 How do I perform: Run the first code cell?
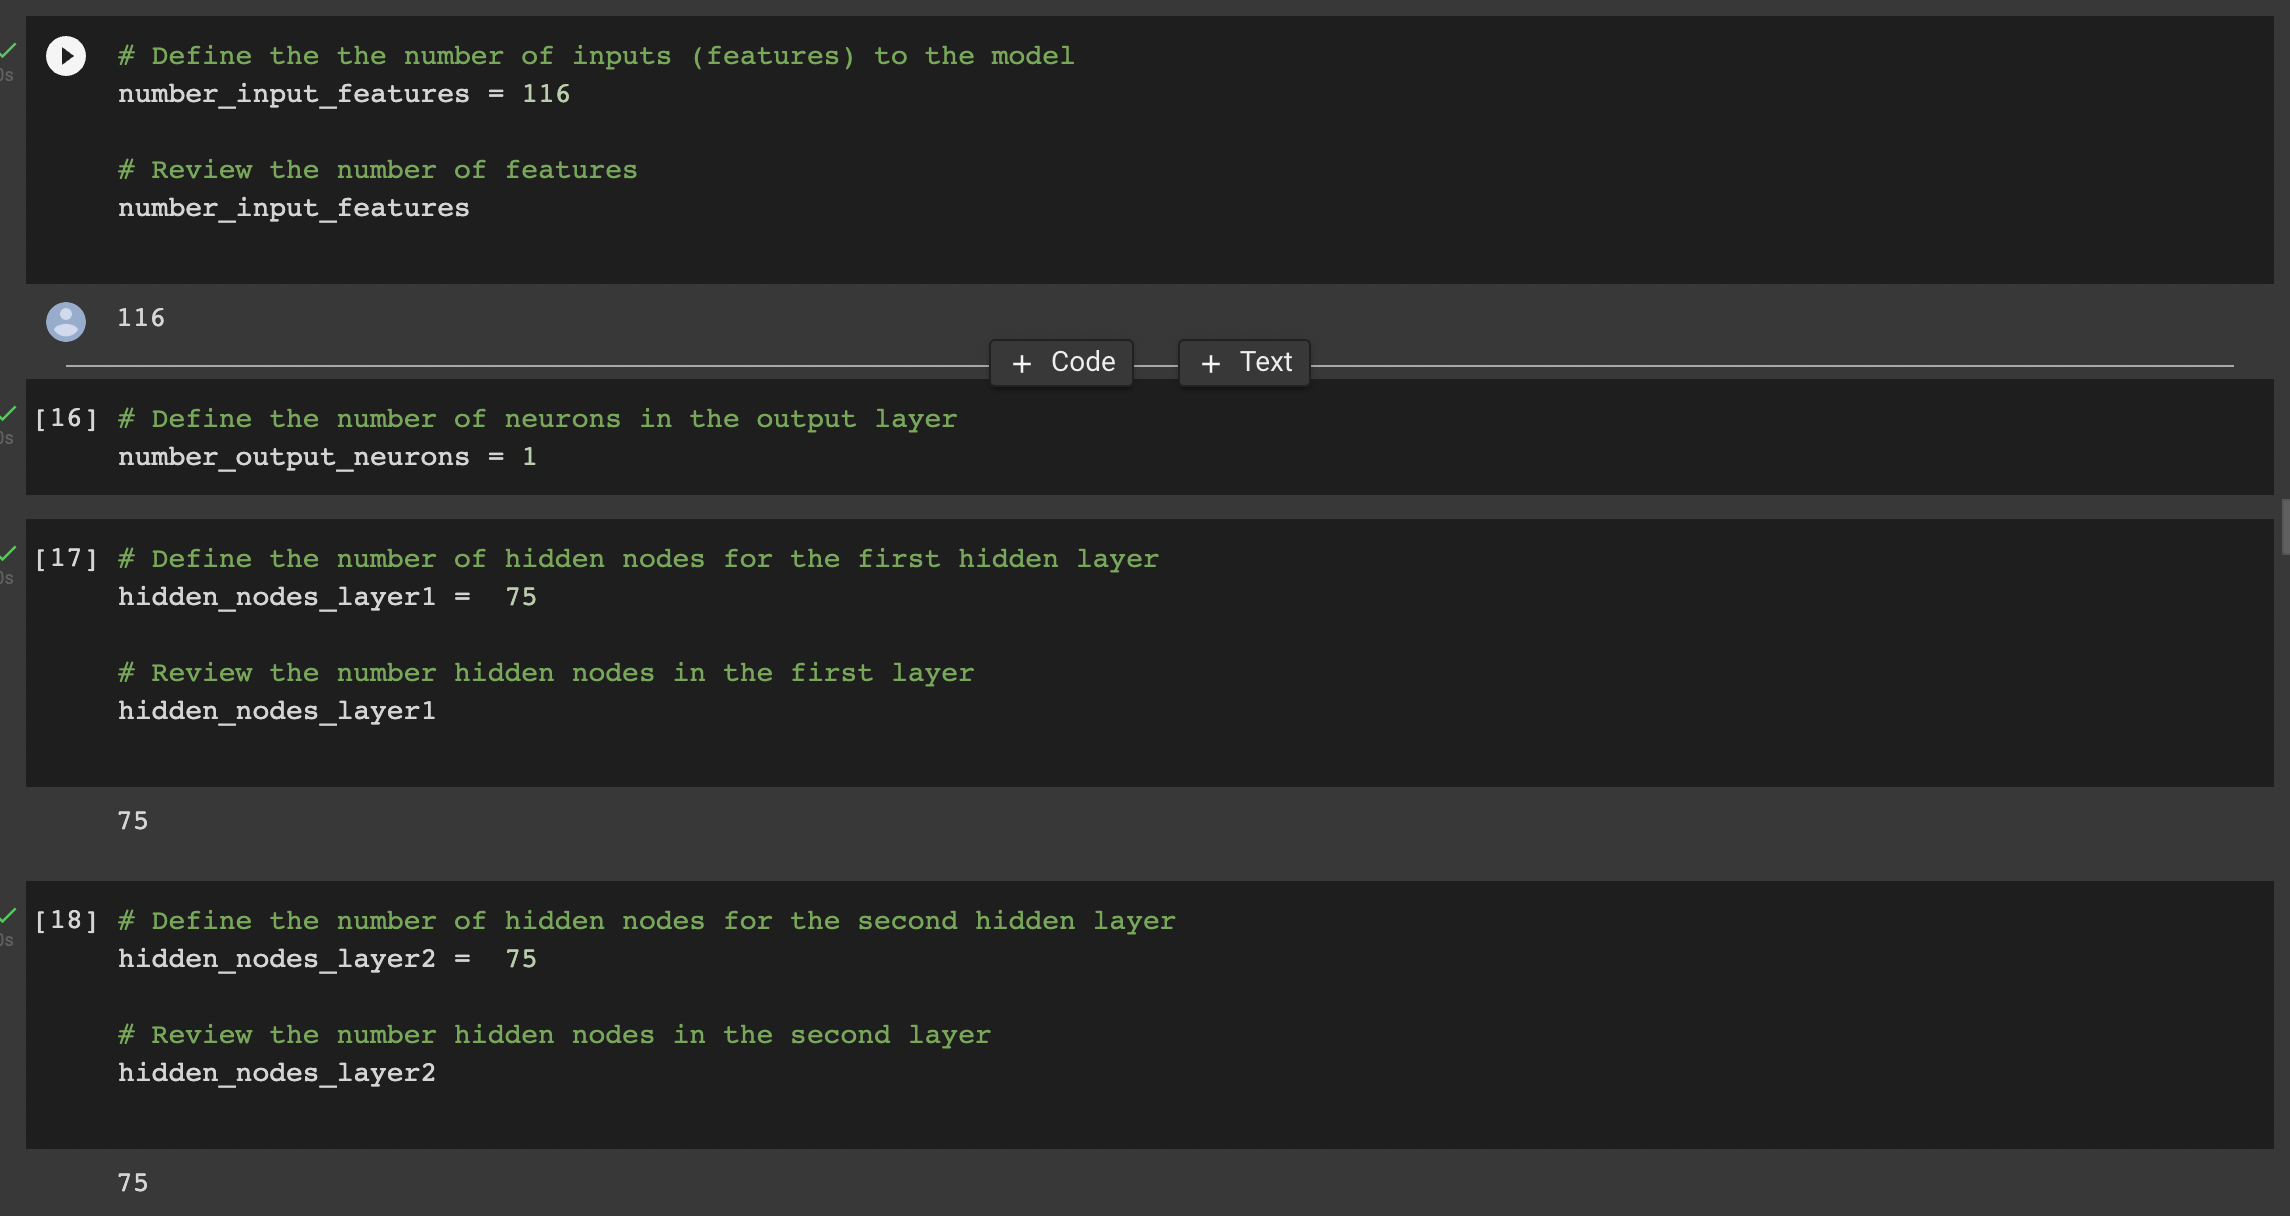(66, 56)
